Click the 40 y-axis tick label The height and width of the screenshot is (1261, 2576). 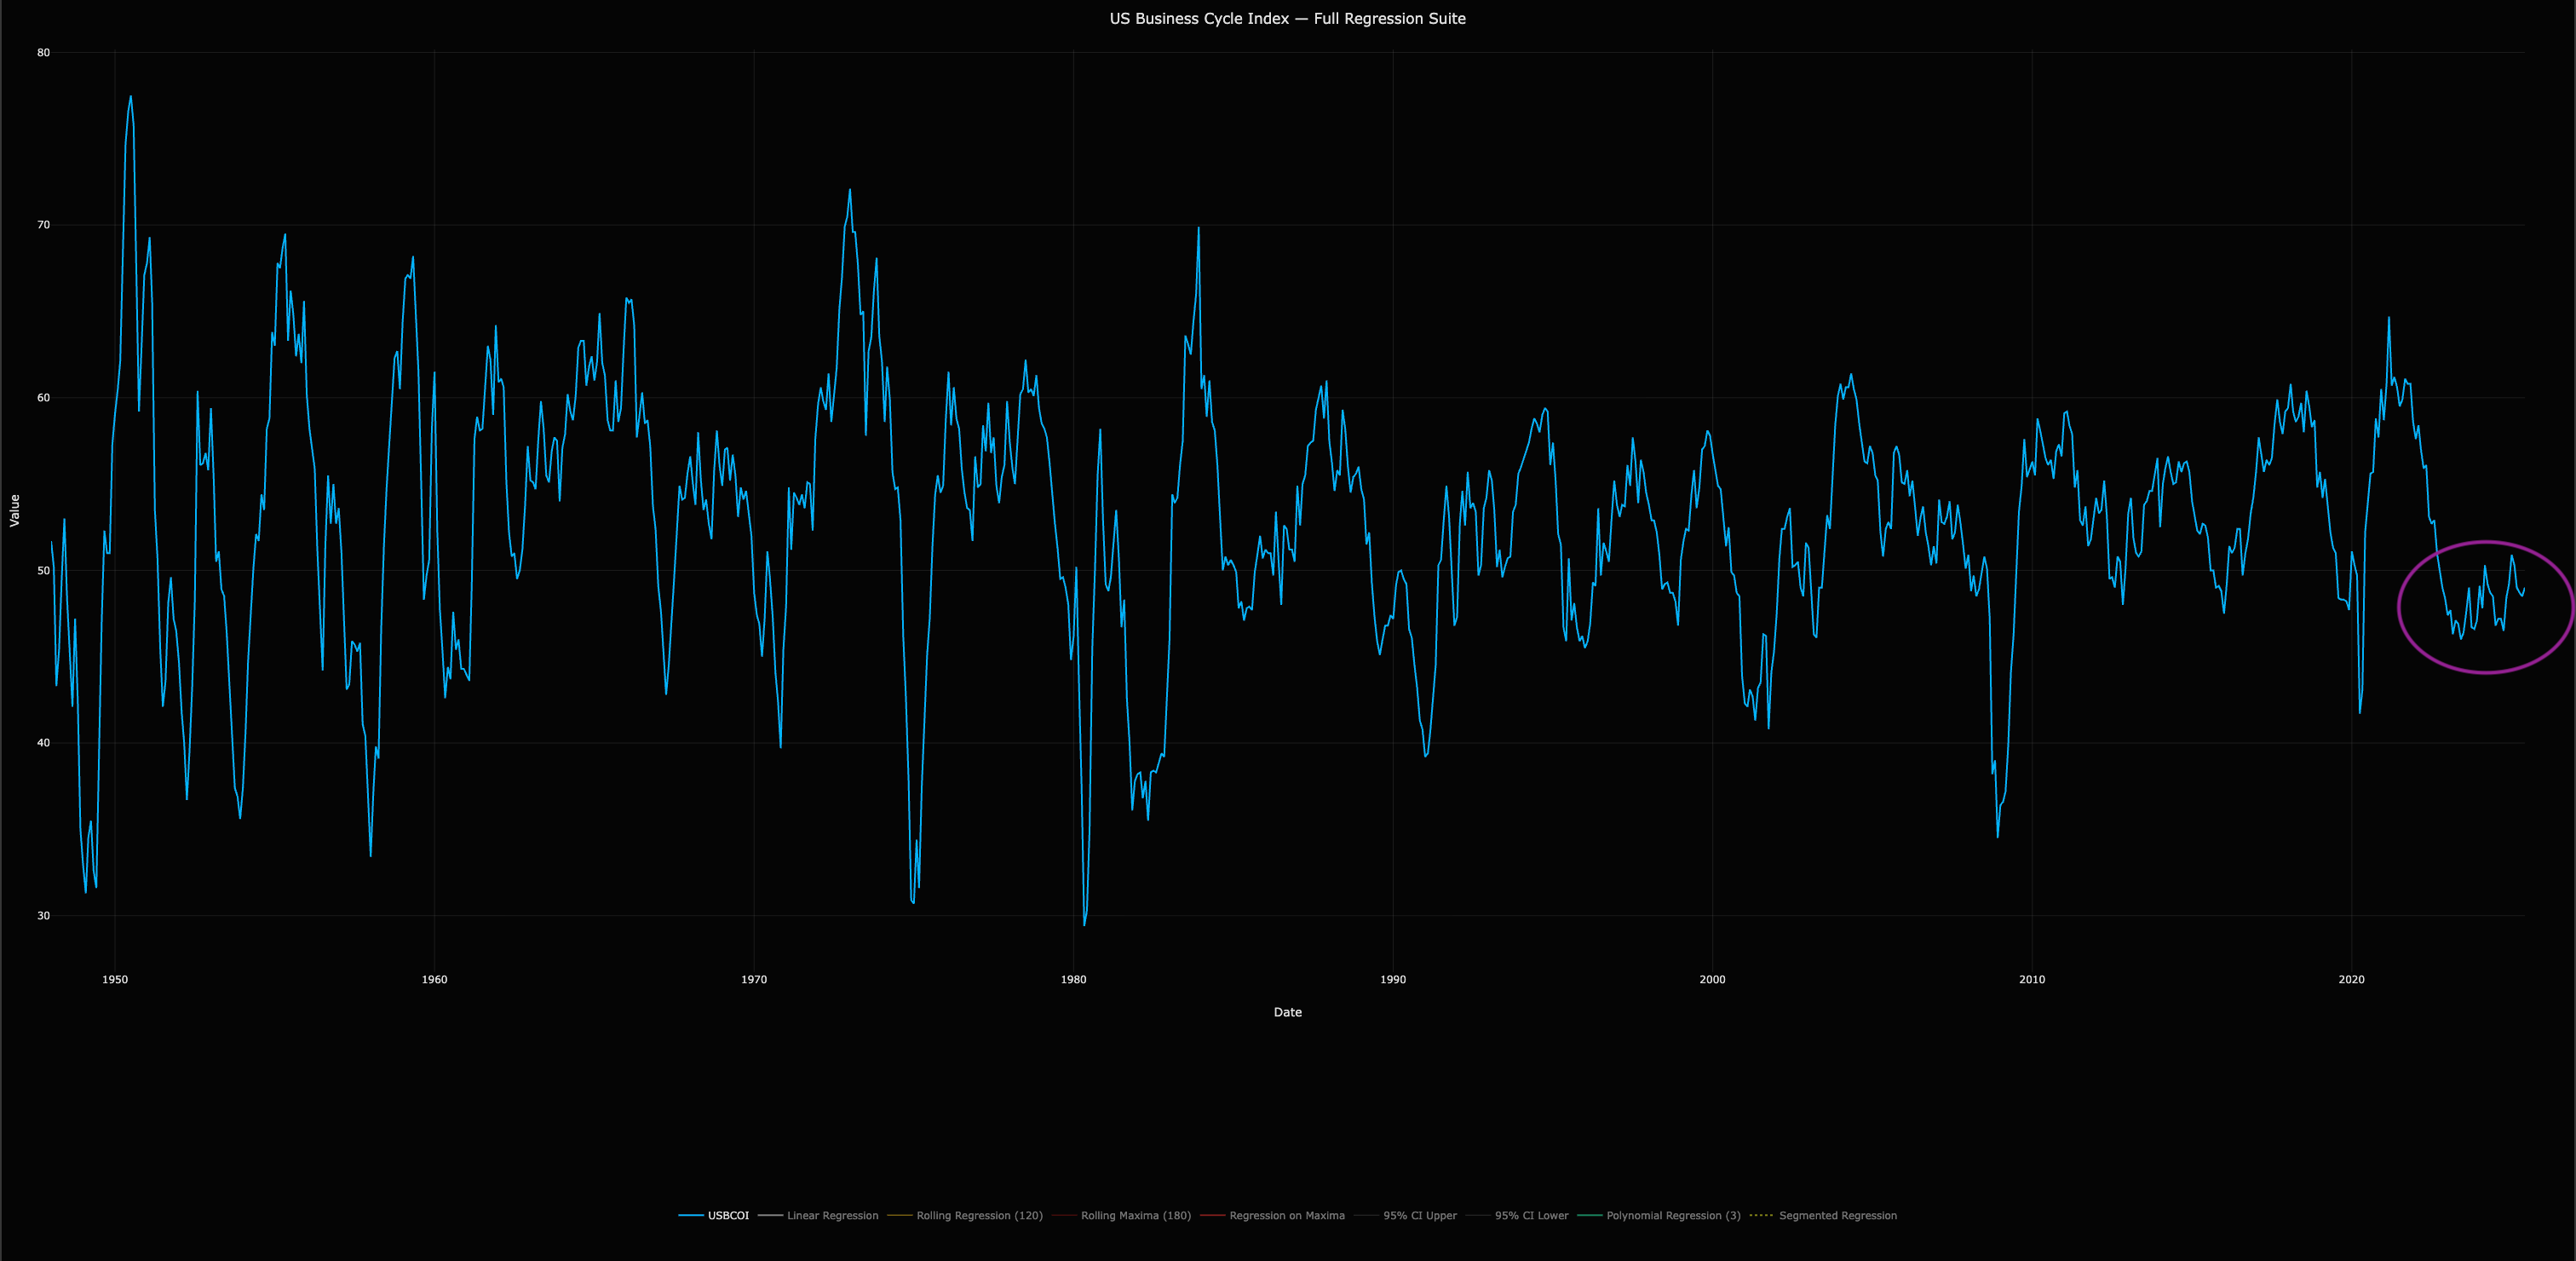43,743
